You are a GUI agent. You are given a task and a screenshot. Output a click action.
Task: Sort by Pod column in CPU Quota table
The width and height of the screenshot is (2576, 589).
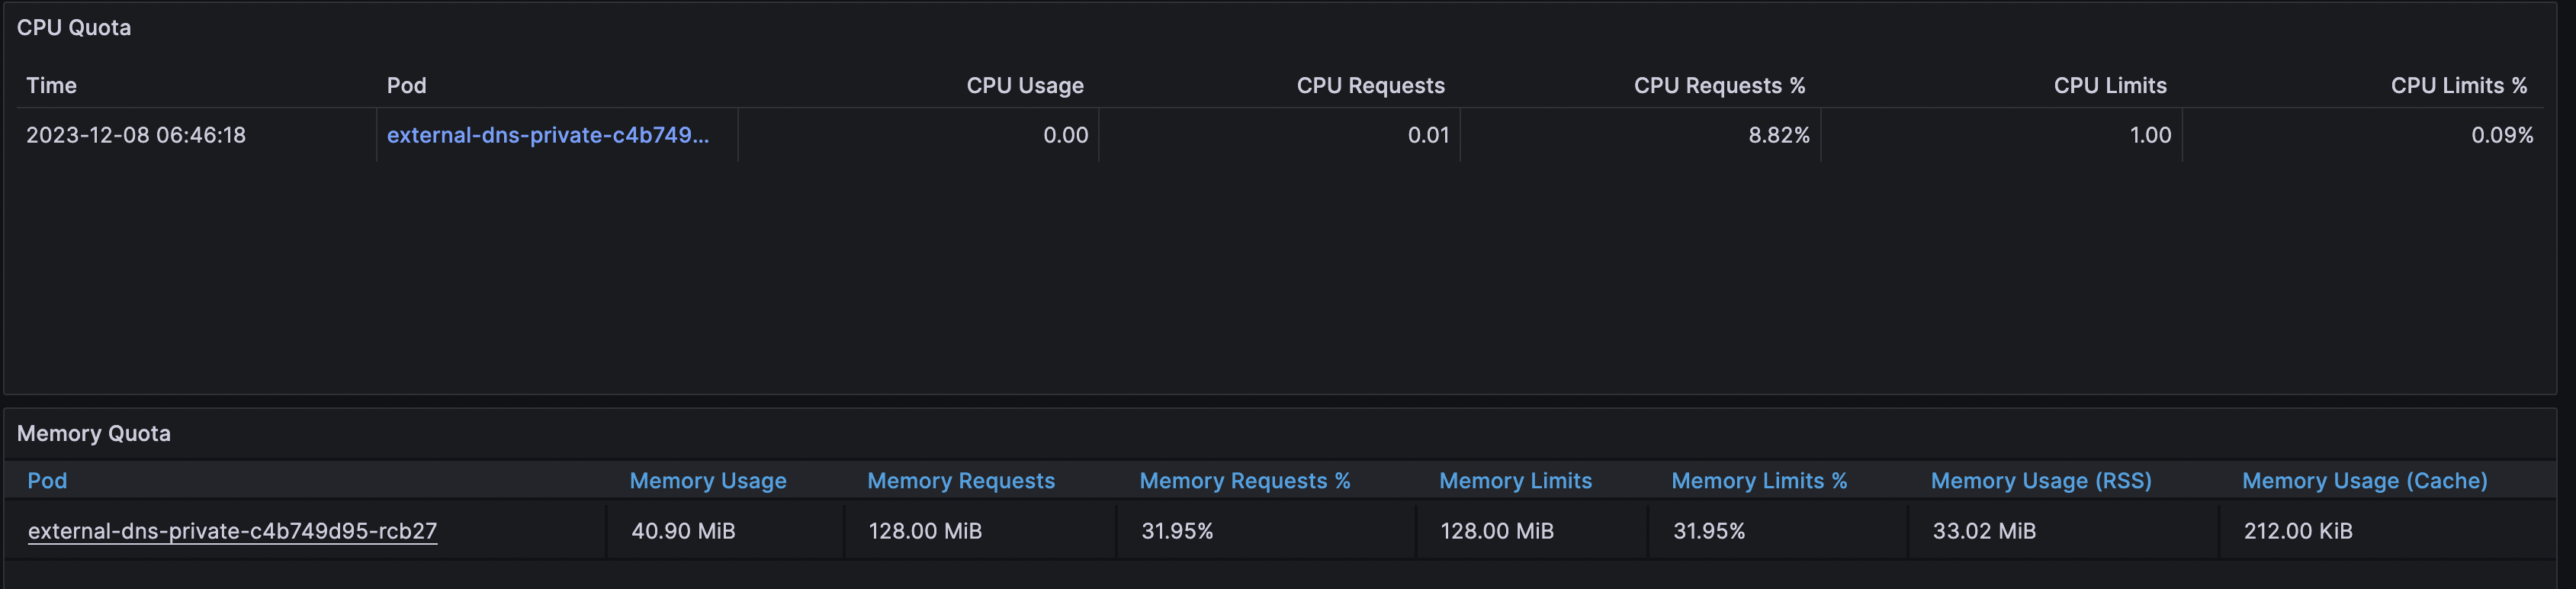tap(406, 86)
